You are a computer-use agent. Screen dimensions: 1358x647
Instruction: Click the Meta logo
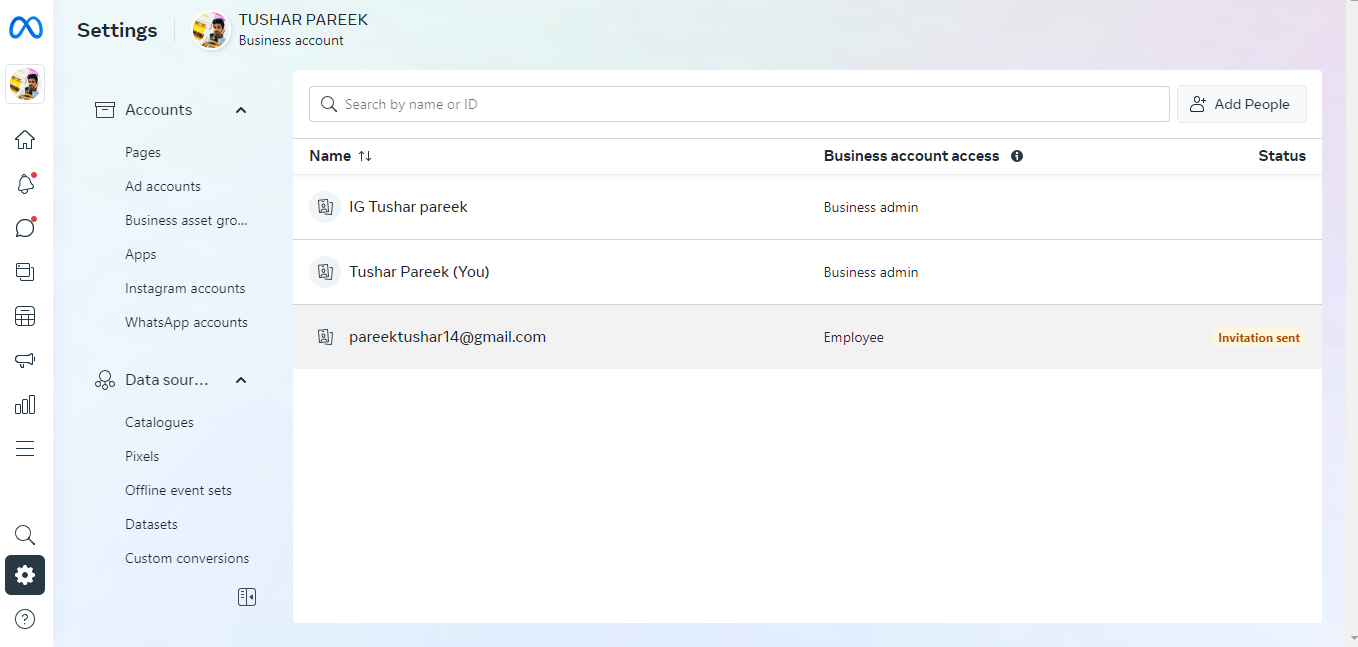click(26, 29)
